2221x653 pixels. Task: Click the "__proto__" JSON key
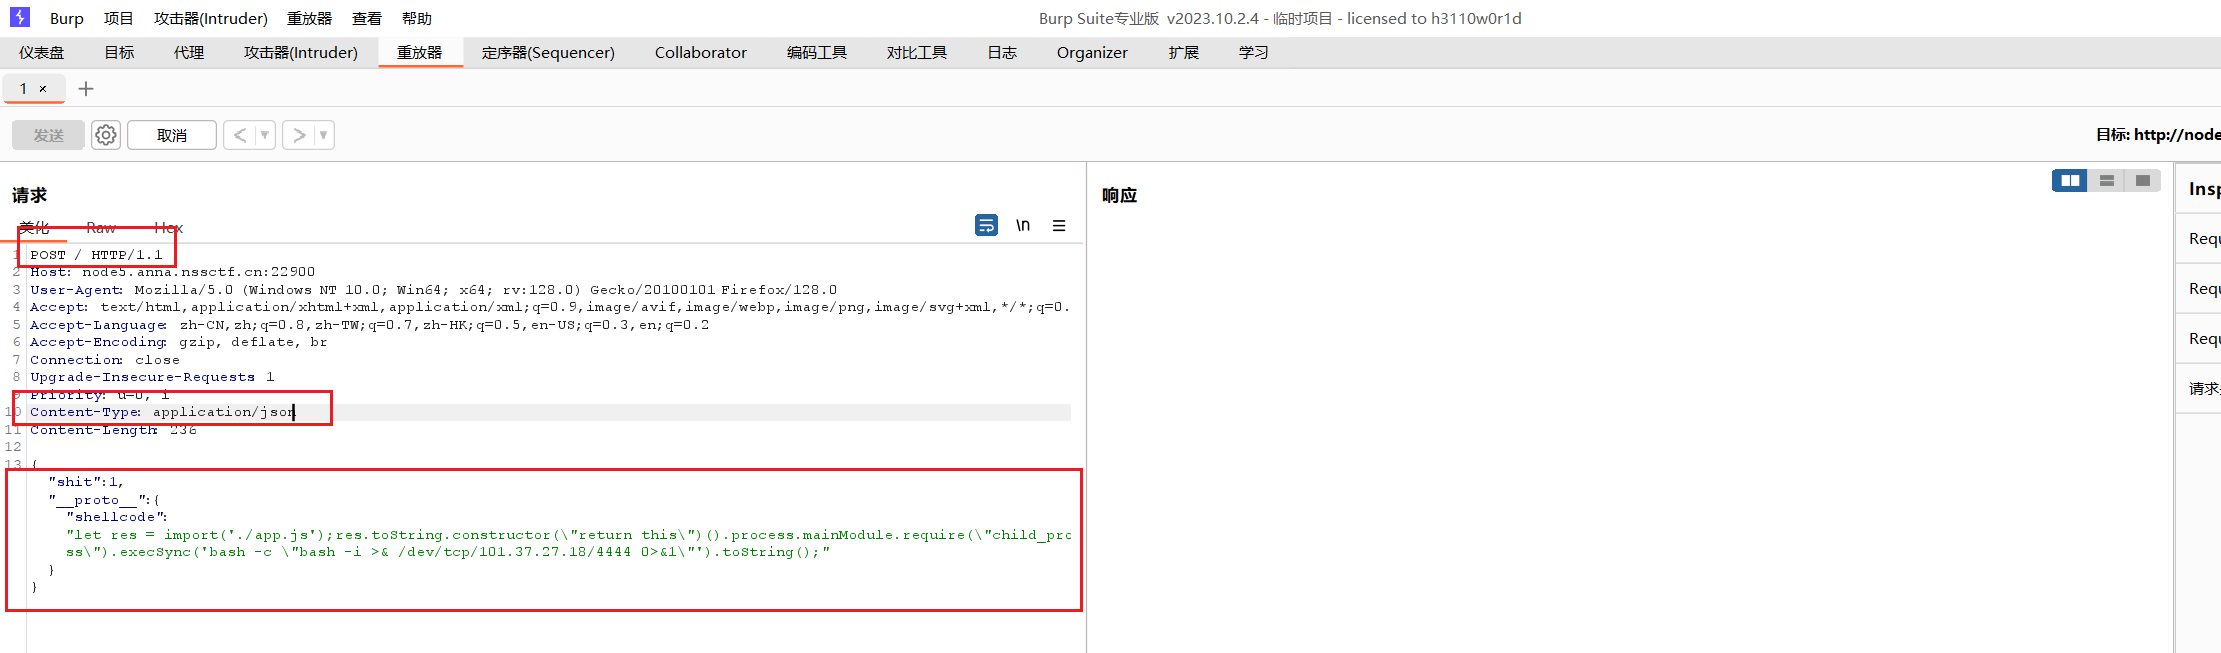tap(99, 500)
